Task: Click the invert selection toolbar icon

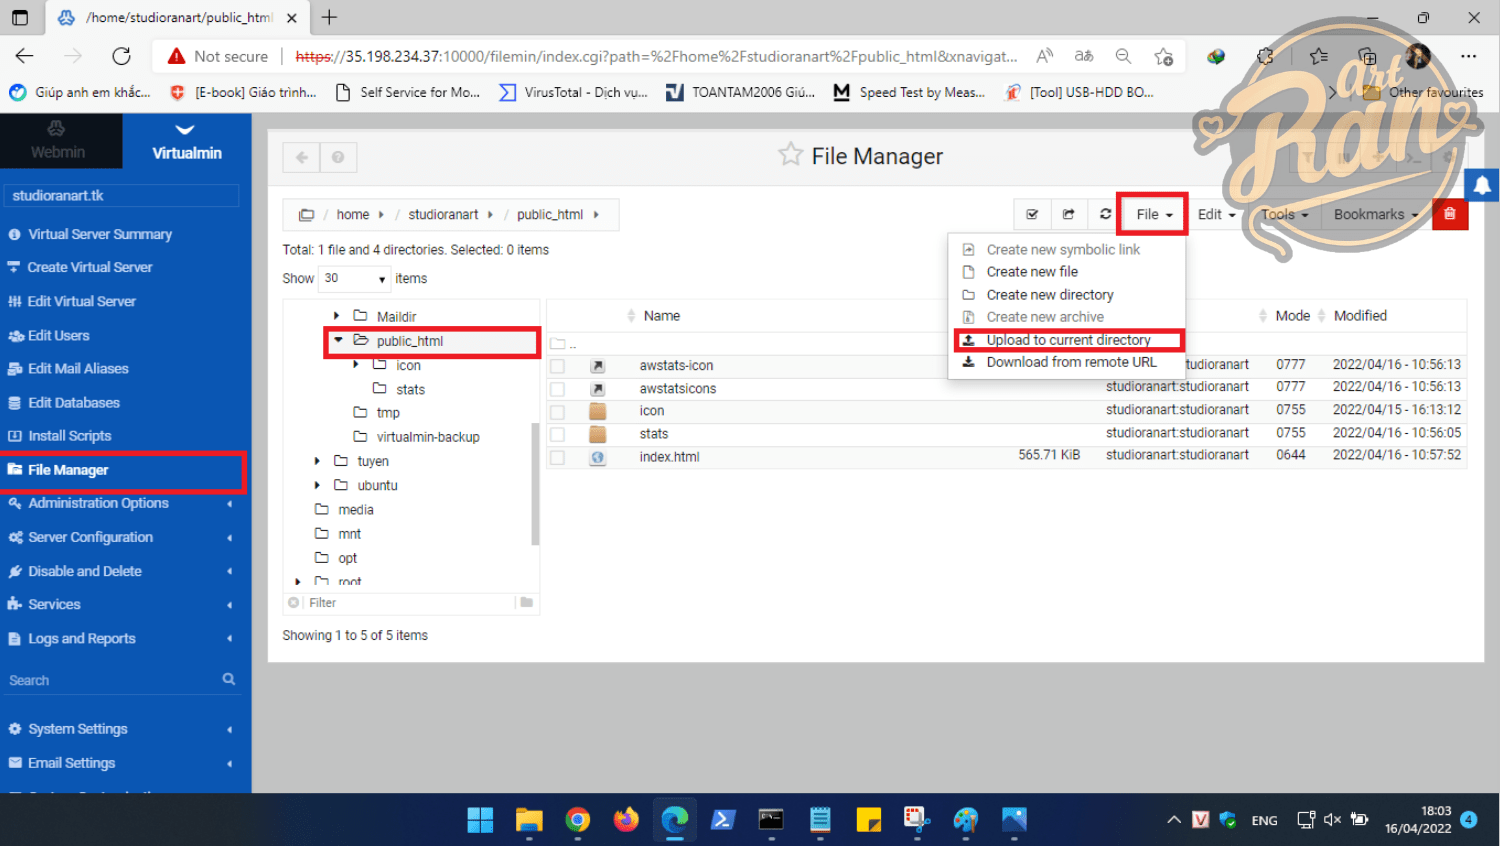Action: 1068,214
